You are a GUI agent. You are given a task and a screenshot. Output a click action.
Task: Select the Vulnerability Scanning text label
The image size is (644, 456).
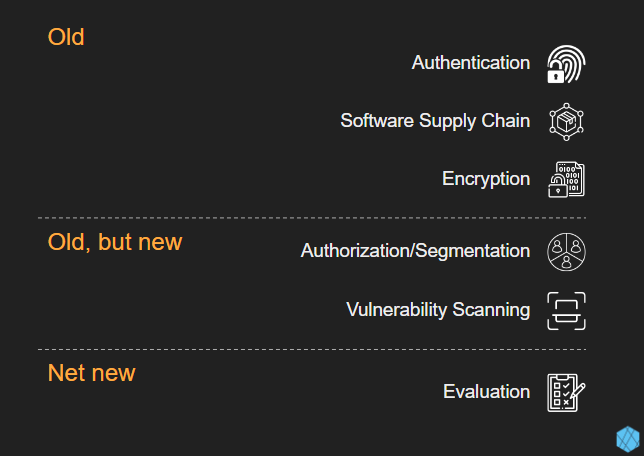click(438, 310)
